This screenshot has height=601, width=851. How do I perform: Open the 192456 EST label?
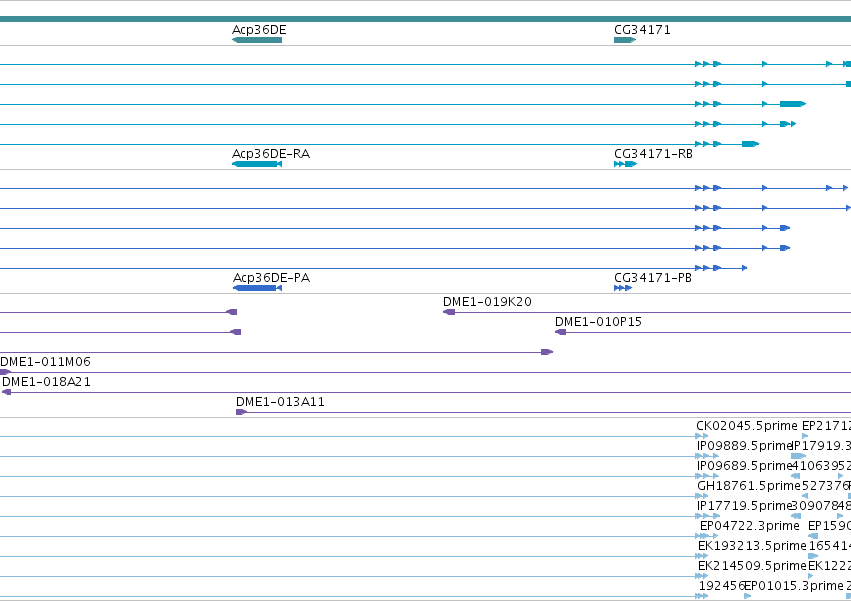pos(722,586)
